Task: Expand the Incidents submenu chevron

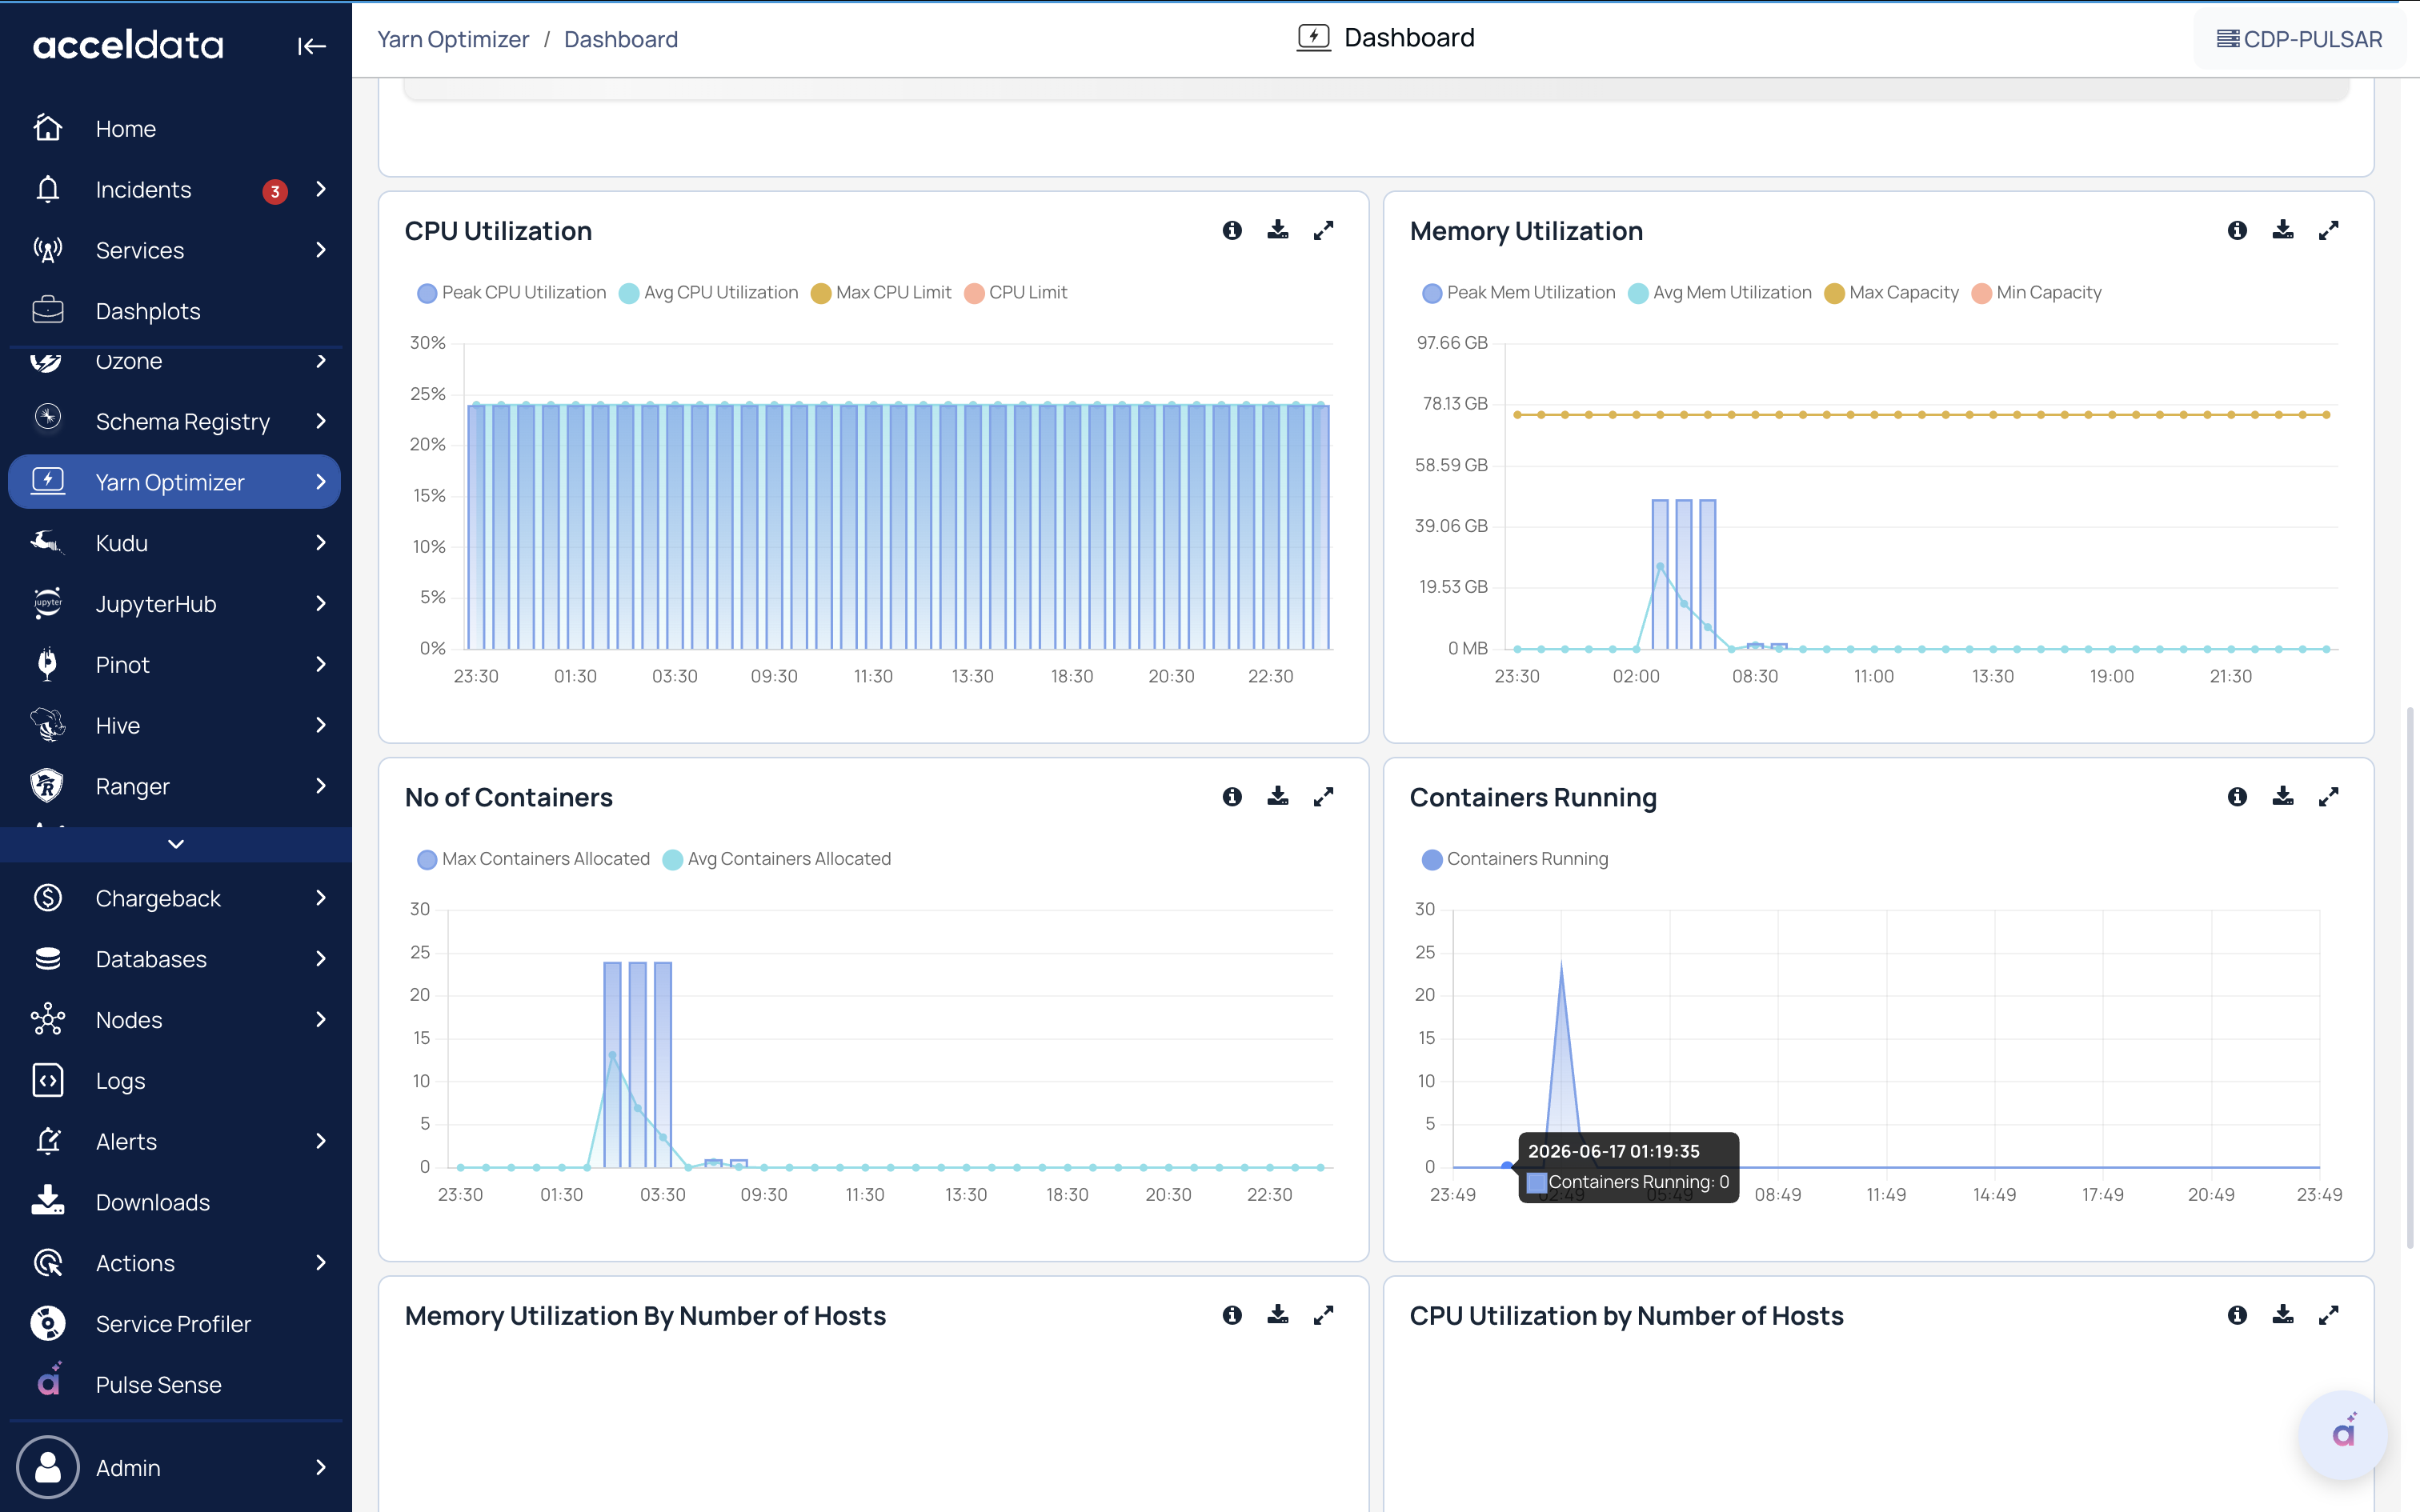Action: tap(321, 189)
